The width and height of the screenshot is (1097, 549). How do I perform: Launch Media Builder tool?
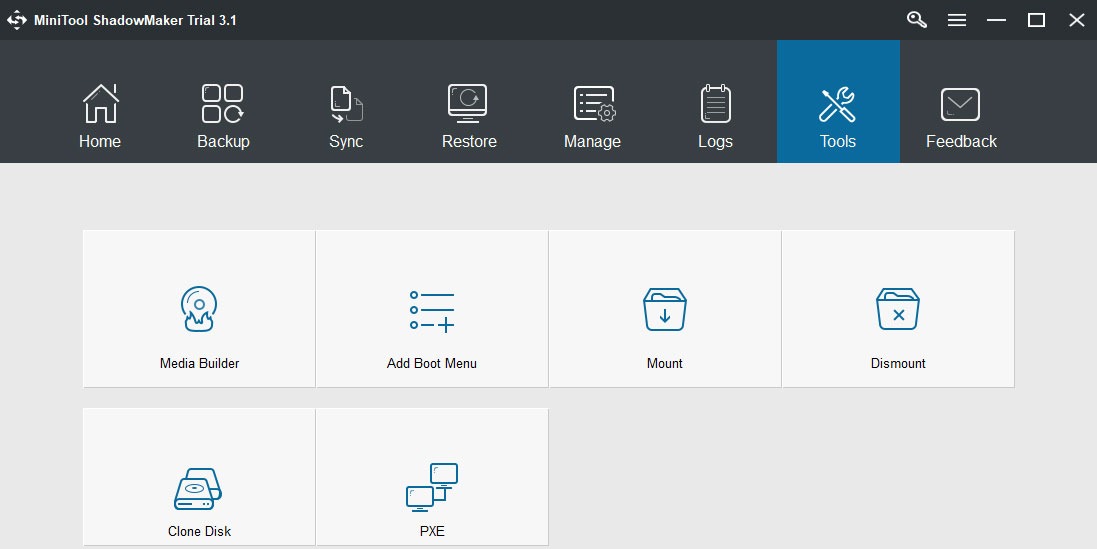pos(199,308)
